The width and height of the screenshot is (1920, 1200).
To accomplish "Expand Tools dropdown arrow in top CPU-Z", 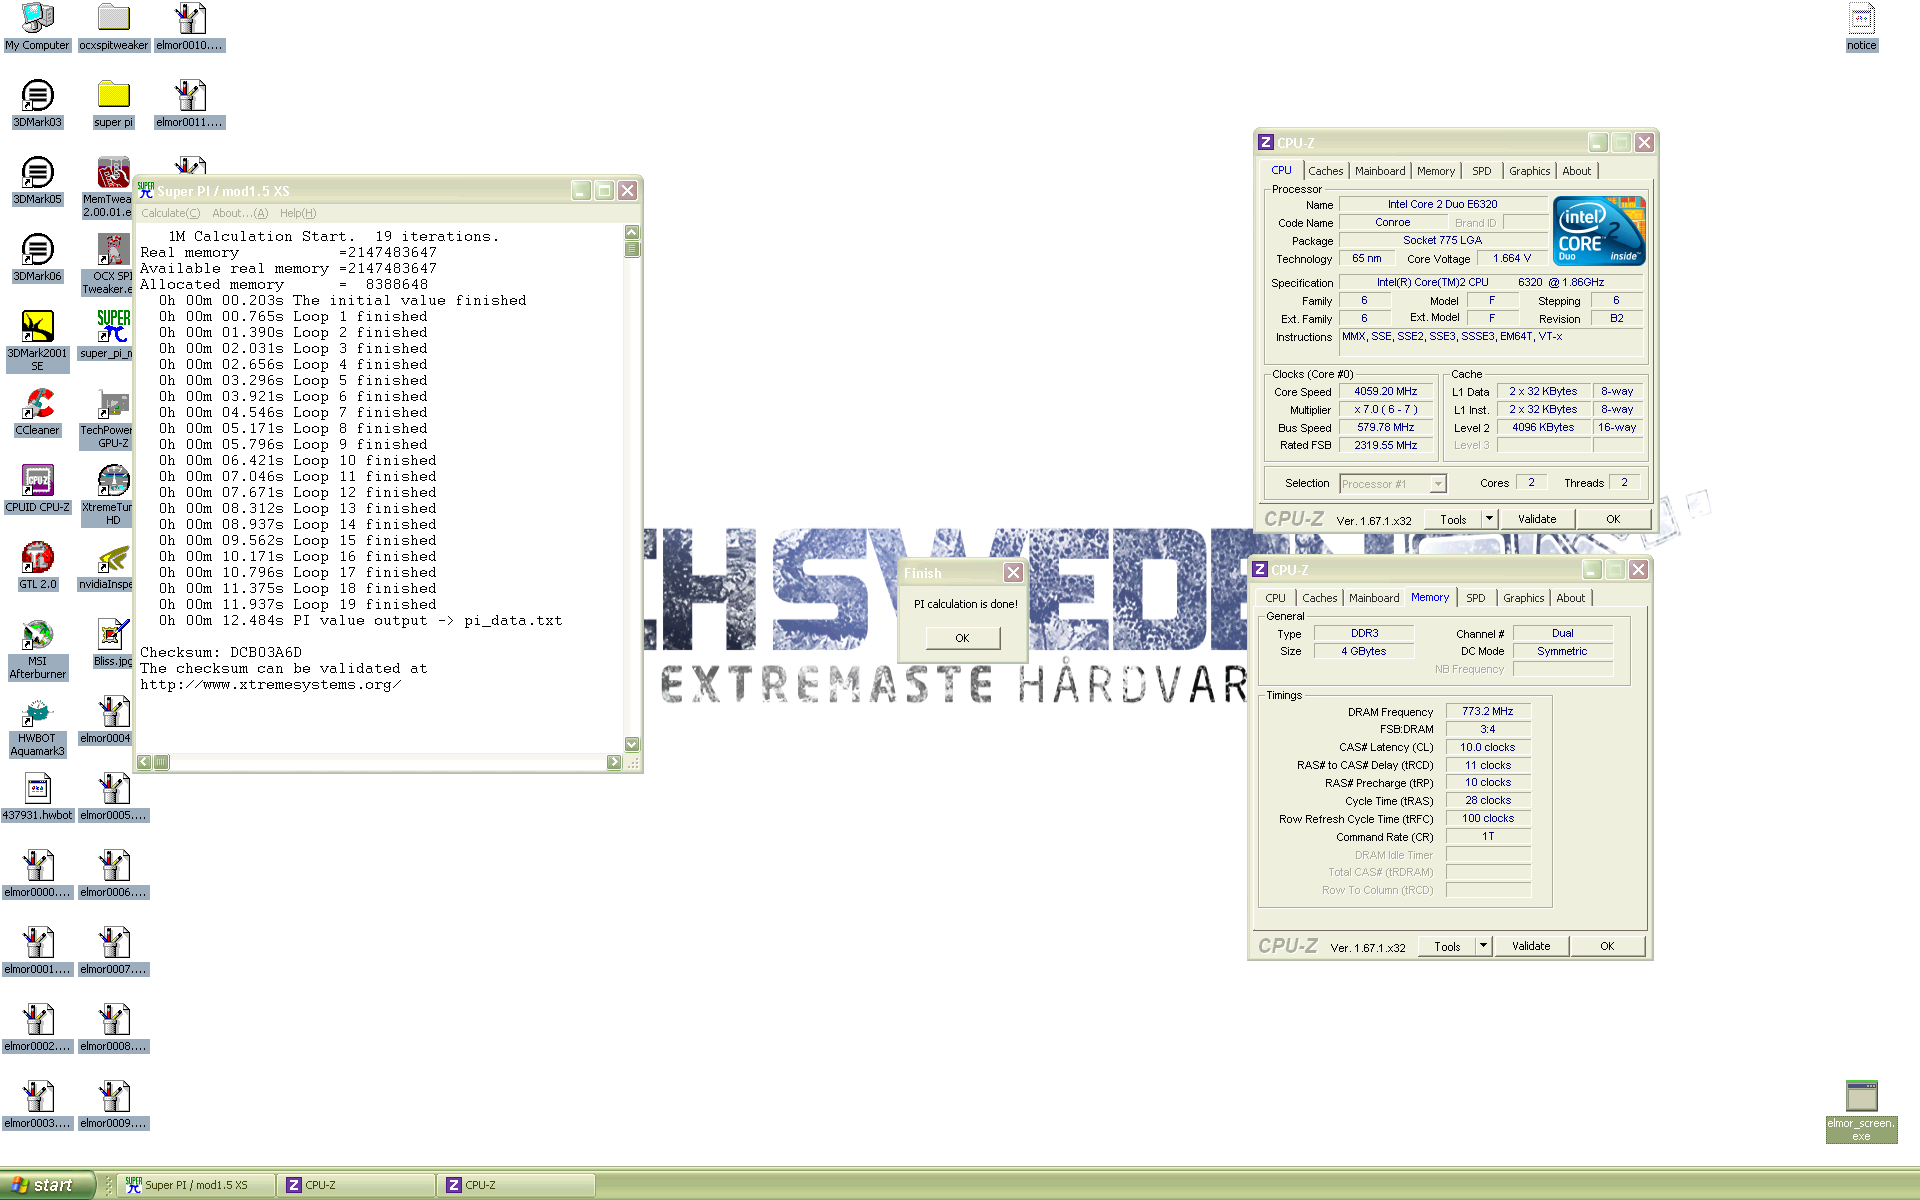I will (x=1489, y=519).
